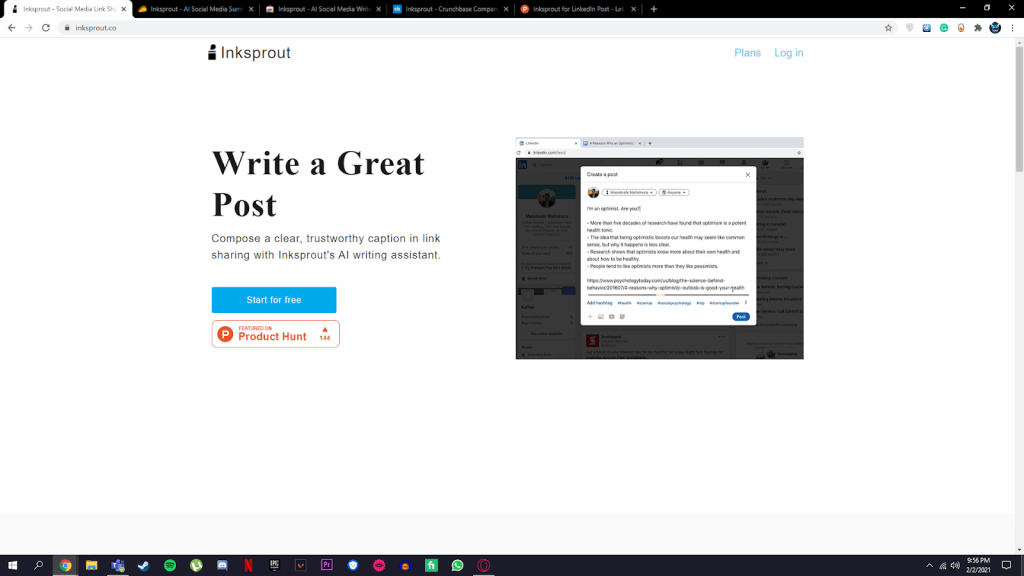Click the Start for free button
This screenshot has height=576, width=1024.
tap(274, 300)
